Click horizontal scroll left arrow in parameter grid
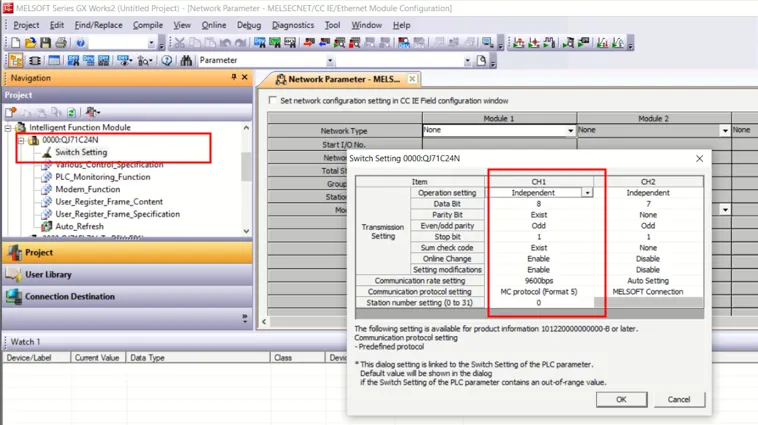The height and width of the screenshot is (425, 758). (x=264, y=322)
